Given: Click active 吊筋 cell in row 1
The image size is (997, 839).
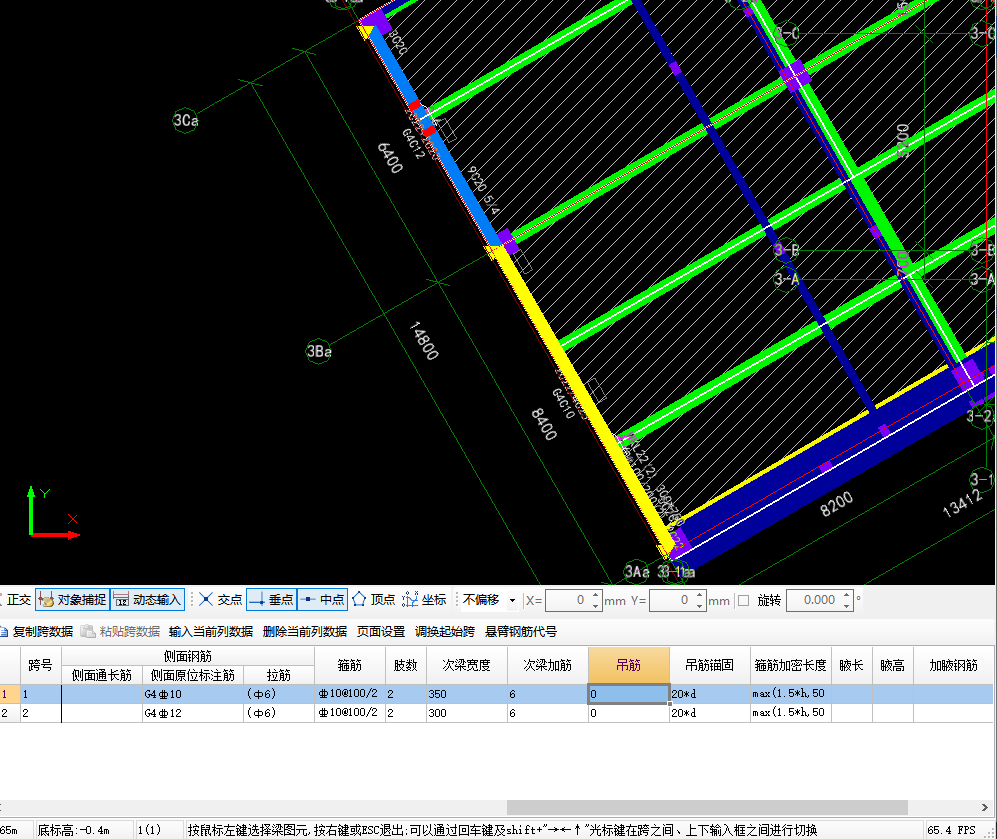Looking at the screenshot, I should pos(629,694).
